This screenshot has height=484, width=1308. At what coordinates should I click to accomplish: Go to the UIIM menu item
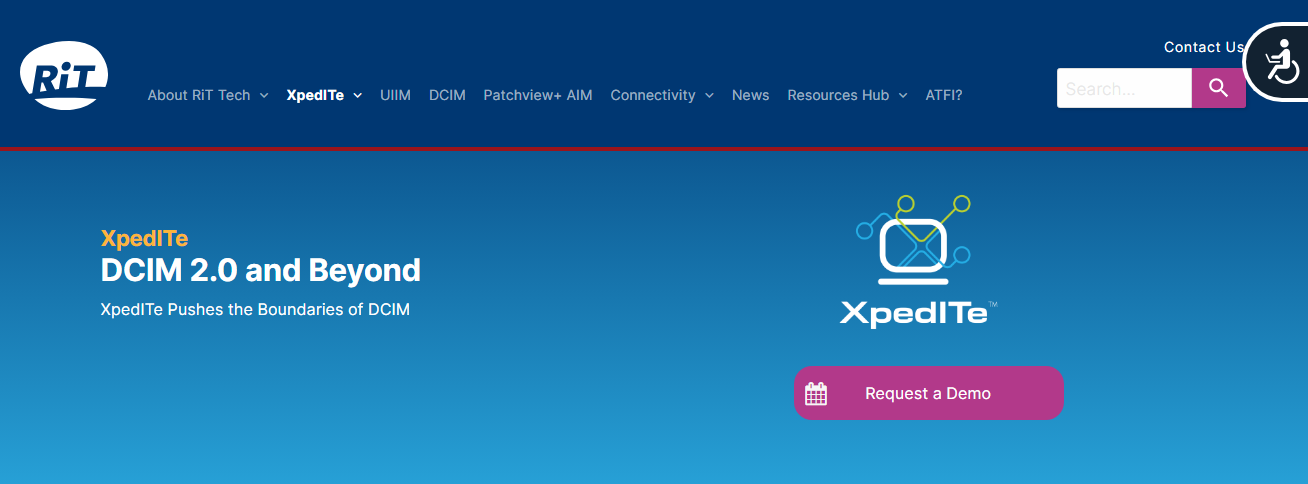(x=395, y=95)
